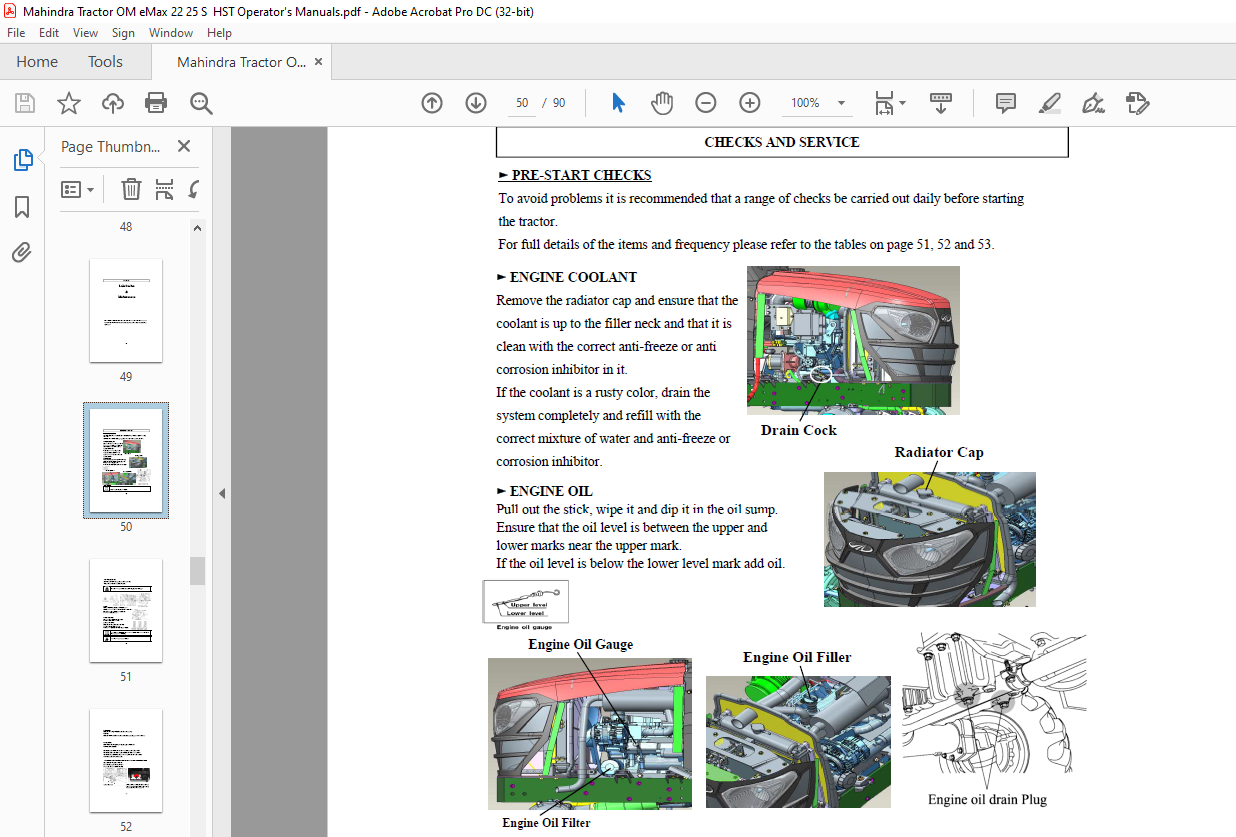Switch to the Tools tab
The width and height of the screenshot is (1236, 837).
pos(105,62)
